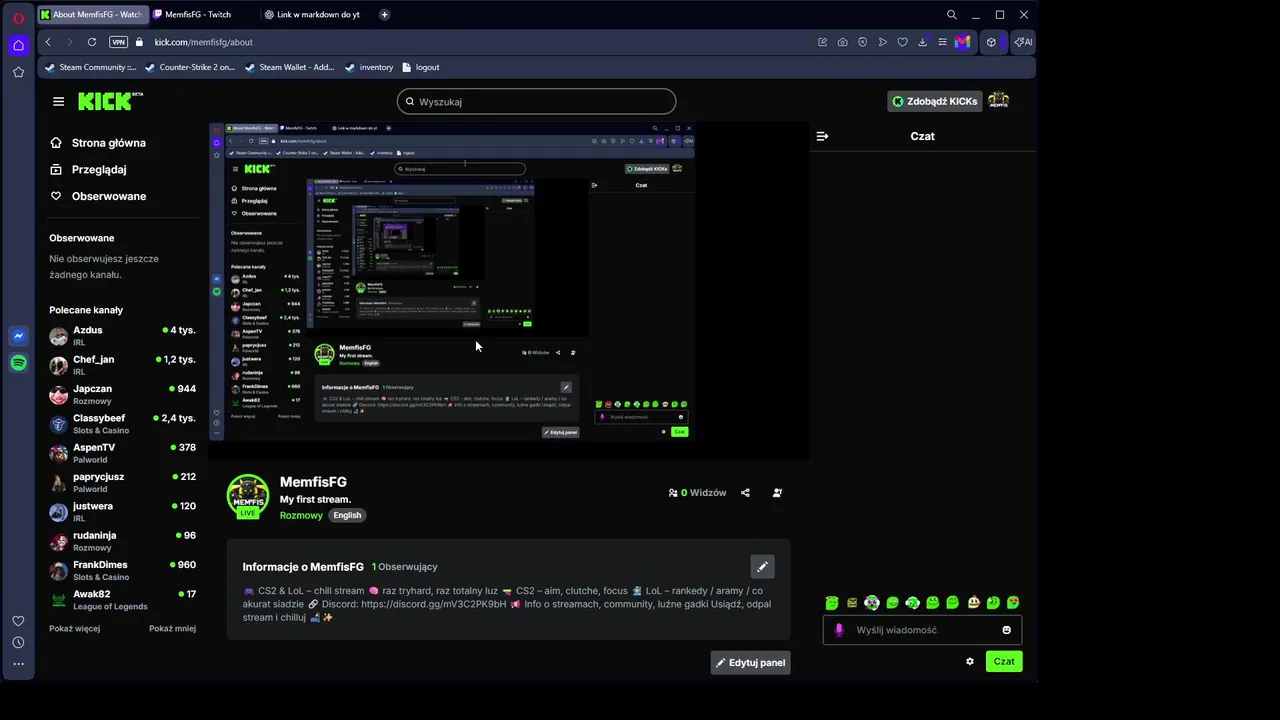Click the Wyszukaj search field
Screen dimensions: 1280x720
click(536, 101)
